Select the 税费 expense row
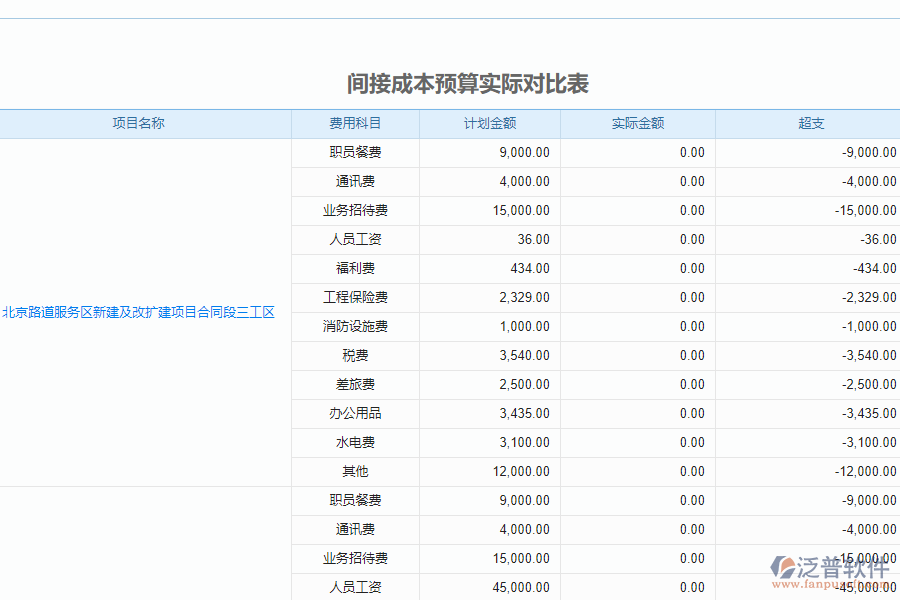Image resolution: width=900 pixels, height=600 pixels. [354, 355]
